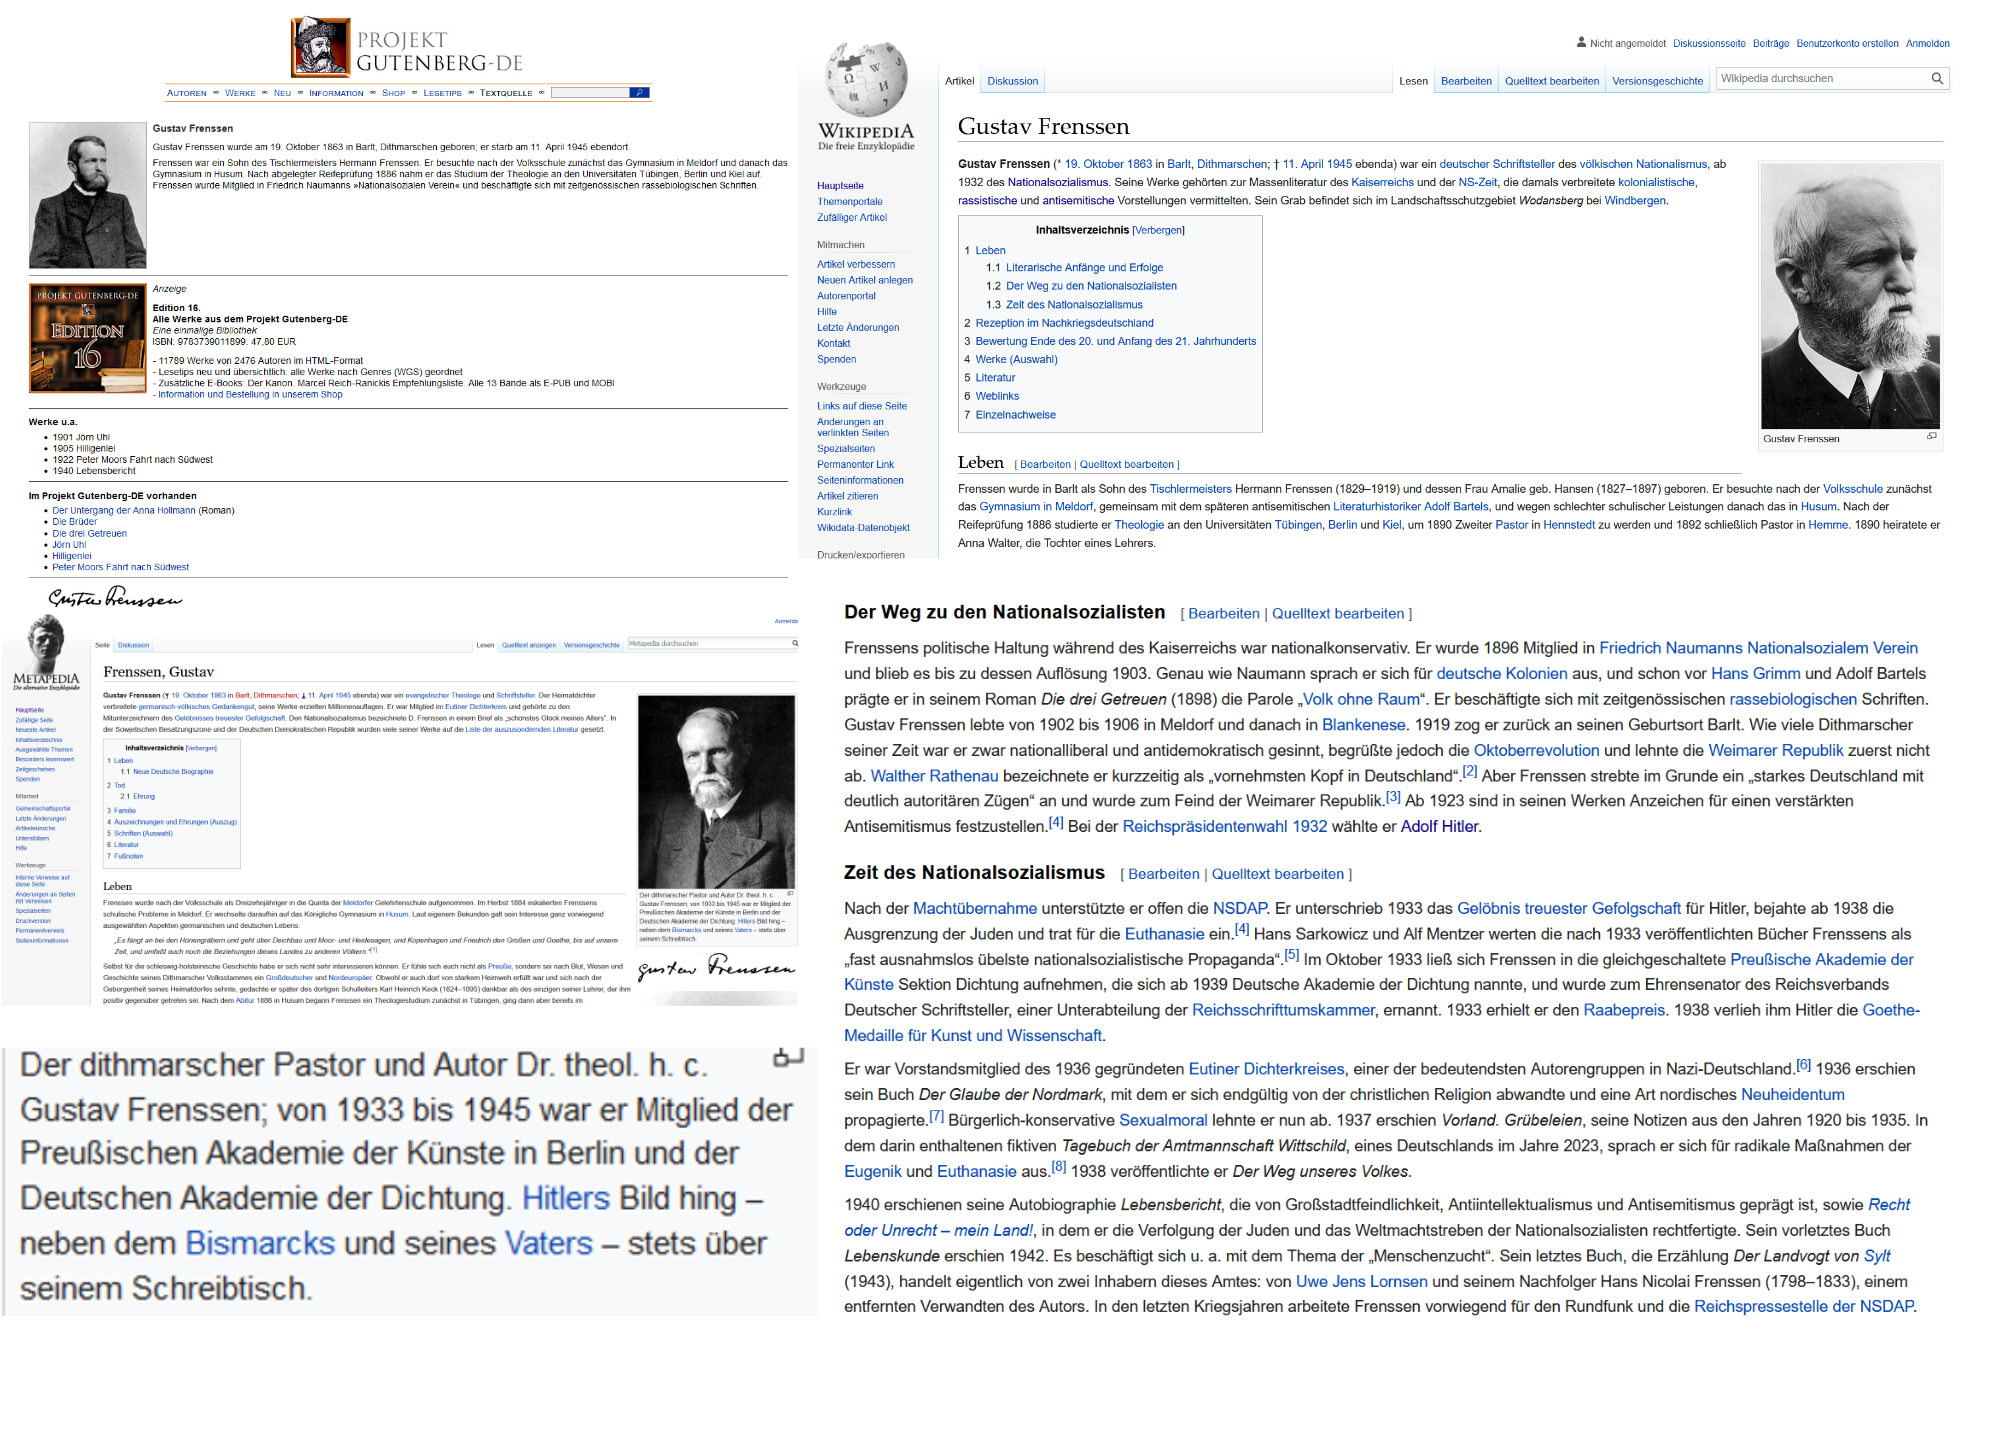Click the Projekt Gutenberg-DE portrait logo

point(320,47)
